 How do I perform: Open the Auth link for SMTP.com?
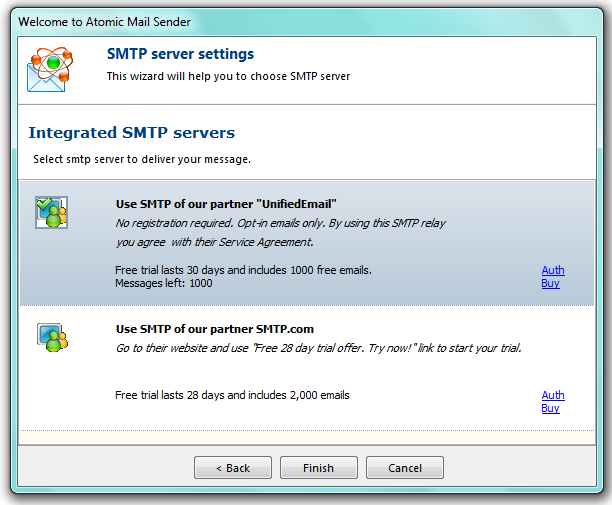point(552,395)
